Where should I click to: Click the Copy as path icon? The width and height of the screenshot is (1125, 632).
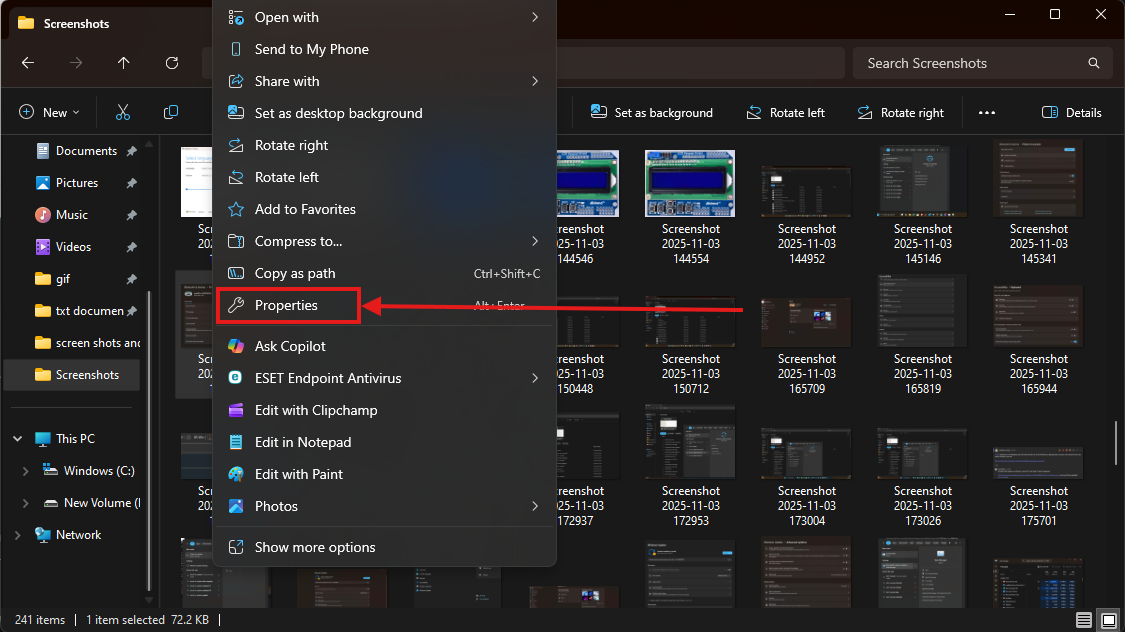click(x=235, y=273)
